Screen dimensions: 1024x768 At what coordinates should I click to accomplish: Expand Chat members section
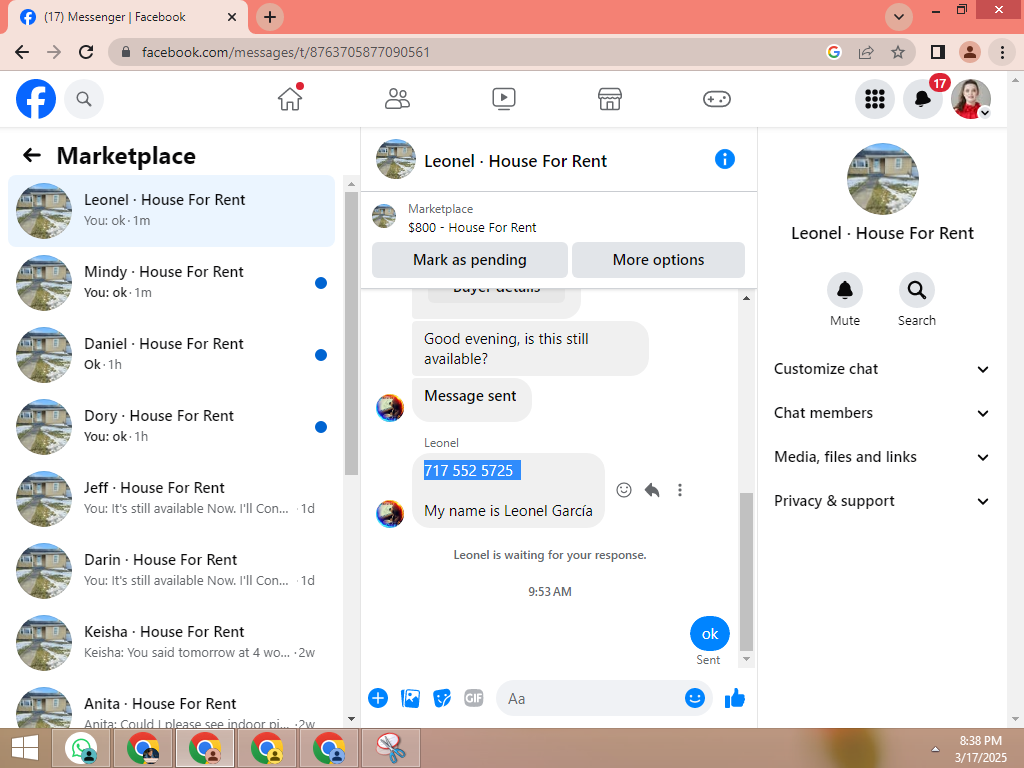click(880, 413)
